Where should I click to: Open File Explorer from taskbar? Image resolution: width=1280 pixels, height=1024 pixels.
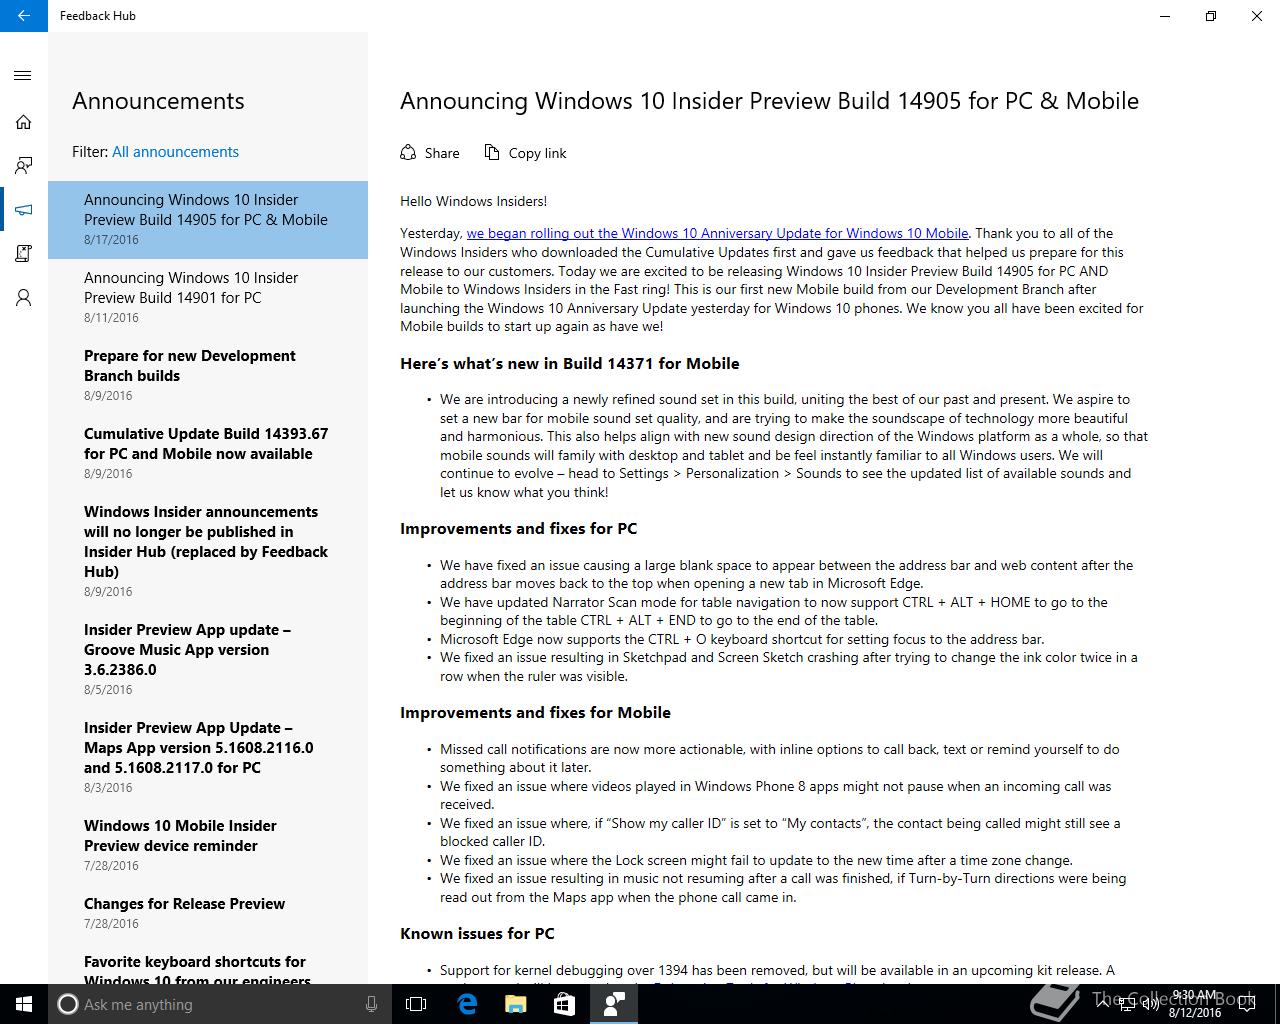515,1004
